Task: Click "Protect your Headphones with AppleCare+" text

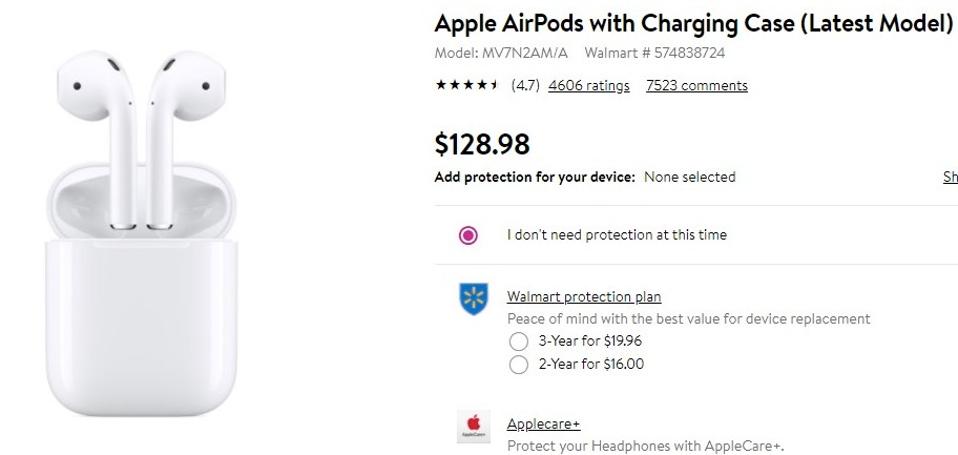Action: [x=645, y=446]
